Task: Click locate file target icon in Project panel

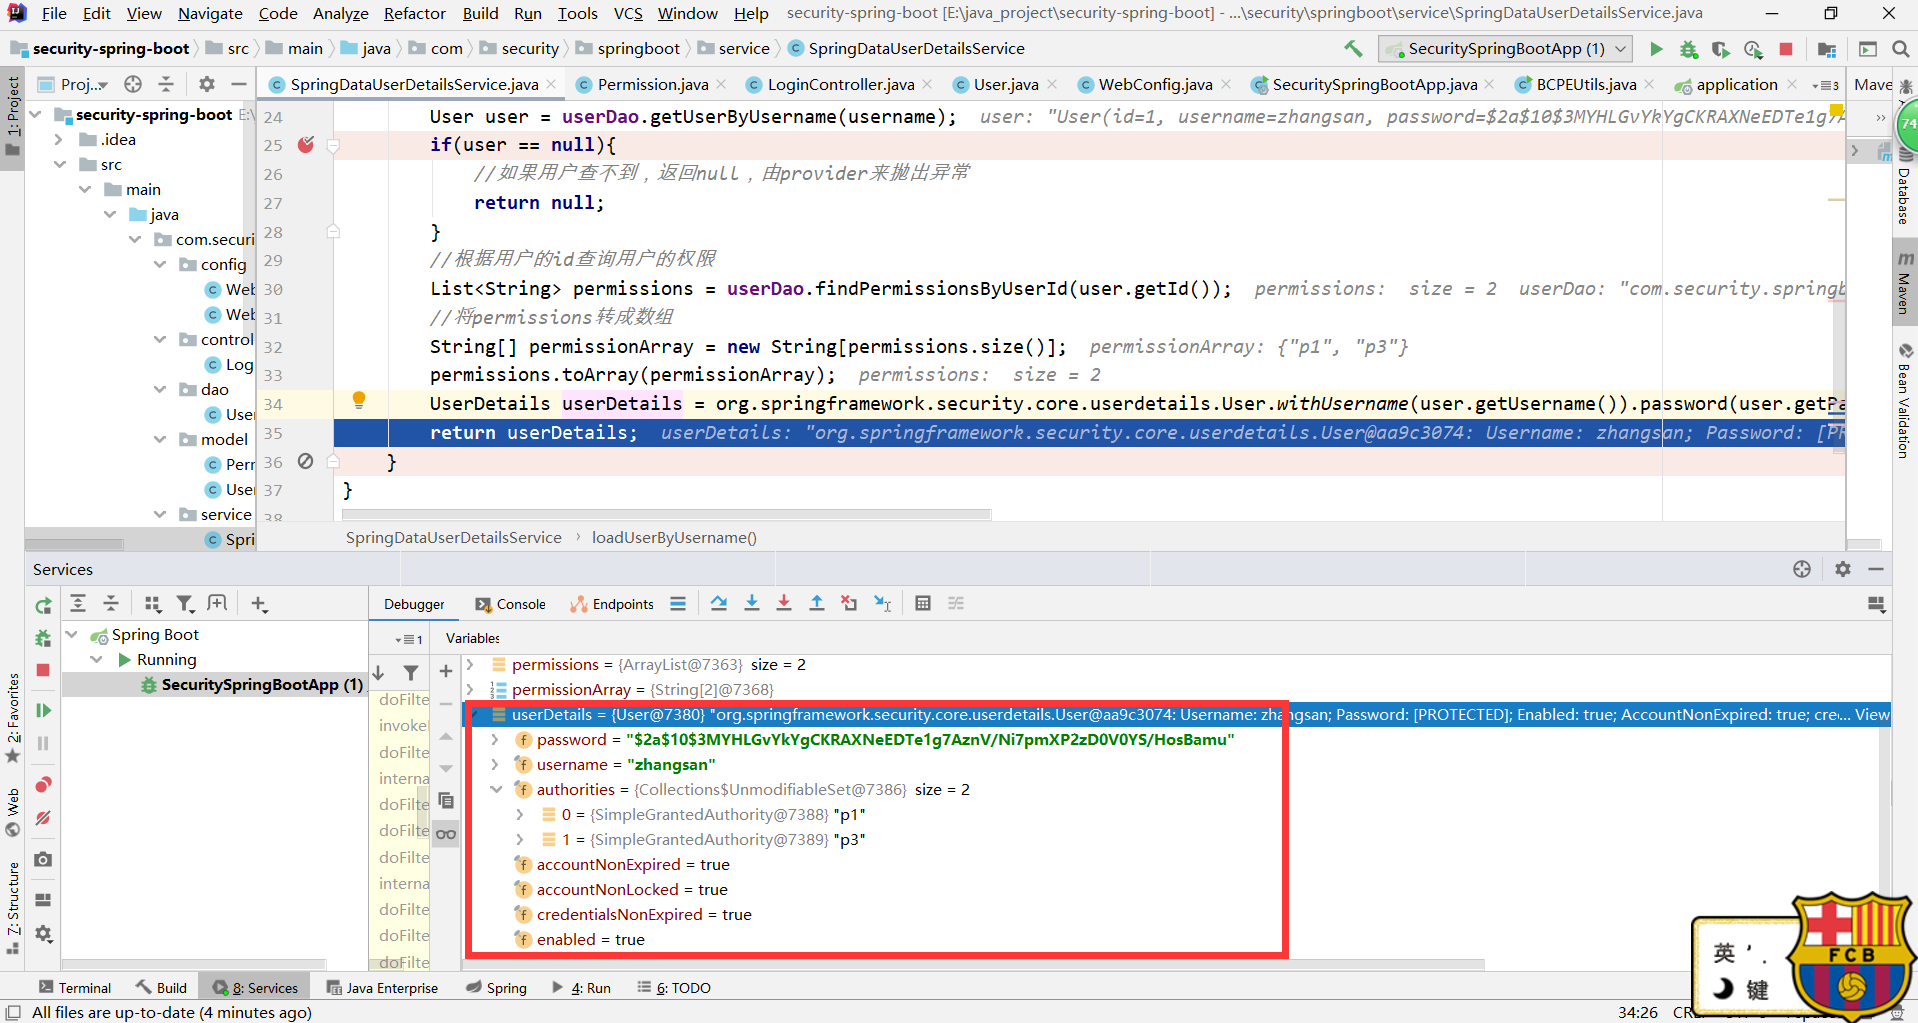Action: pos(133,84)
